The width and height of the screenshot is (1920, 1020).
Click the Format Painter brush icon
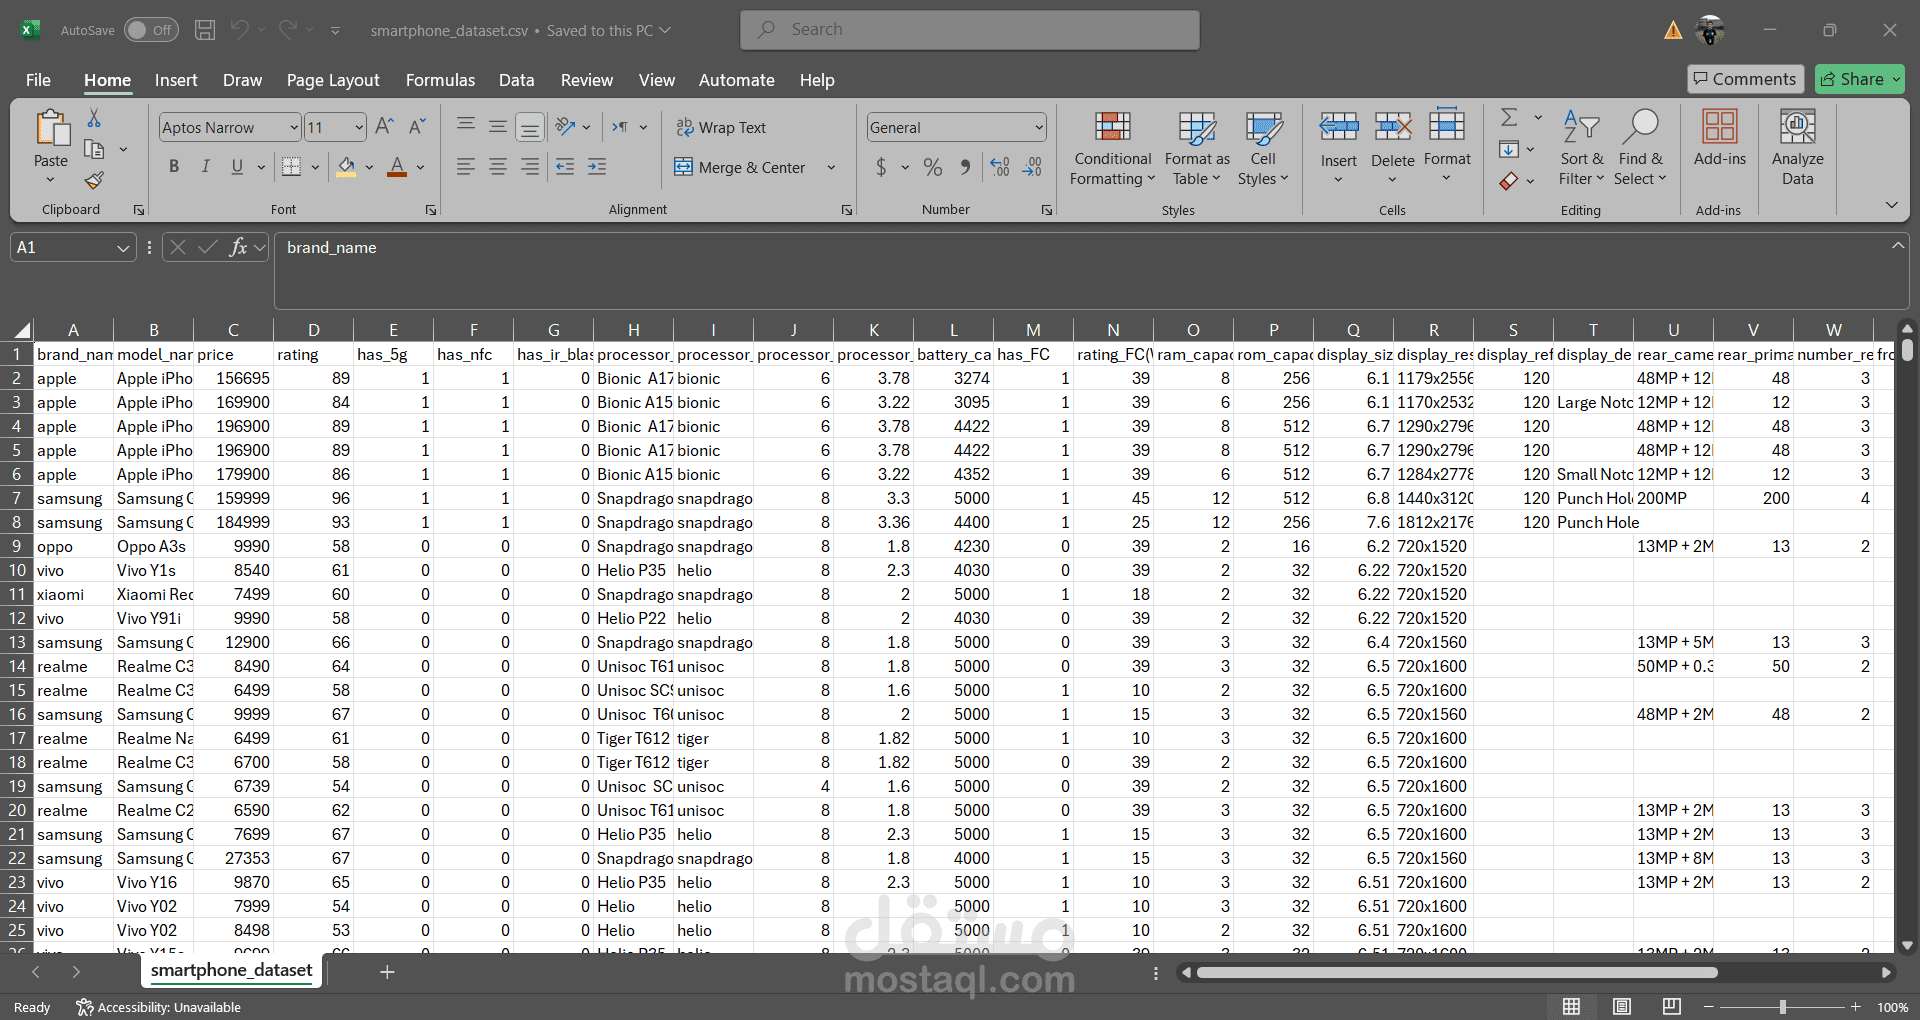(x=94, y=180)
